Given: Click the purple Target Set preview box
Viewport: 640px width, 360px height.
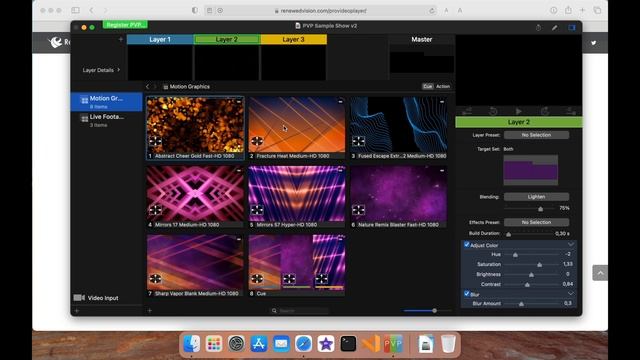Looking at the screenshot, I should pos(531,170).
